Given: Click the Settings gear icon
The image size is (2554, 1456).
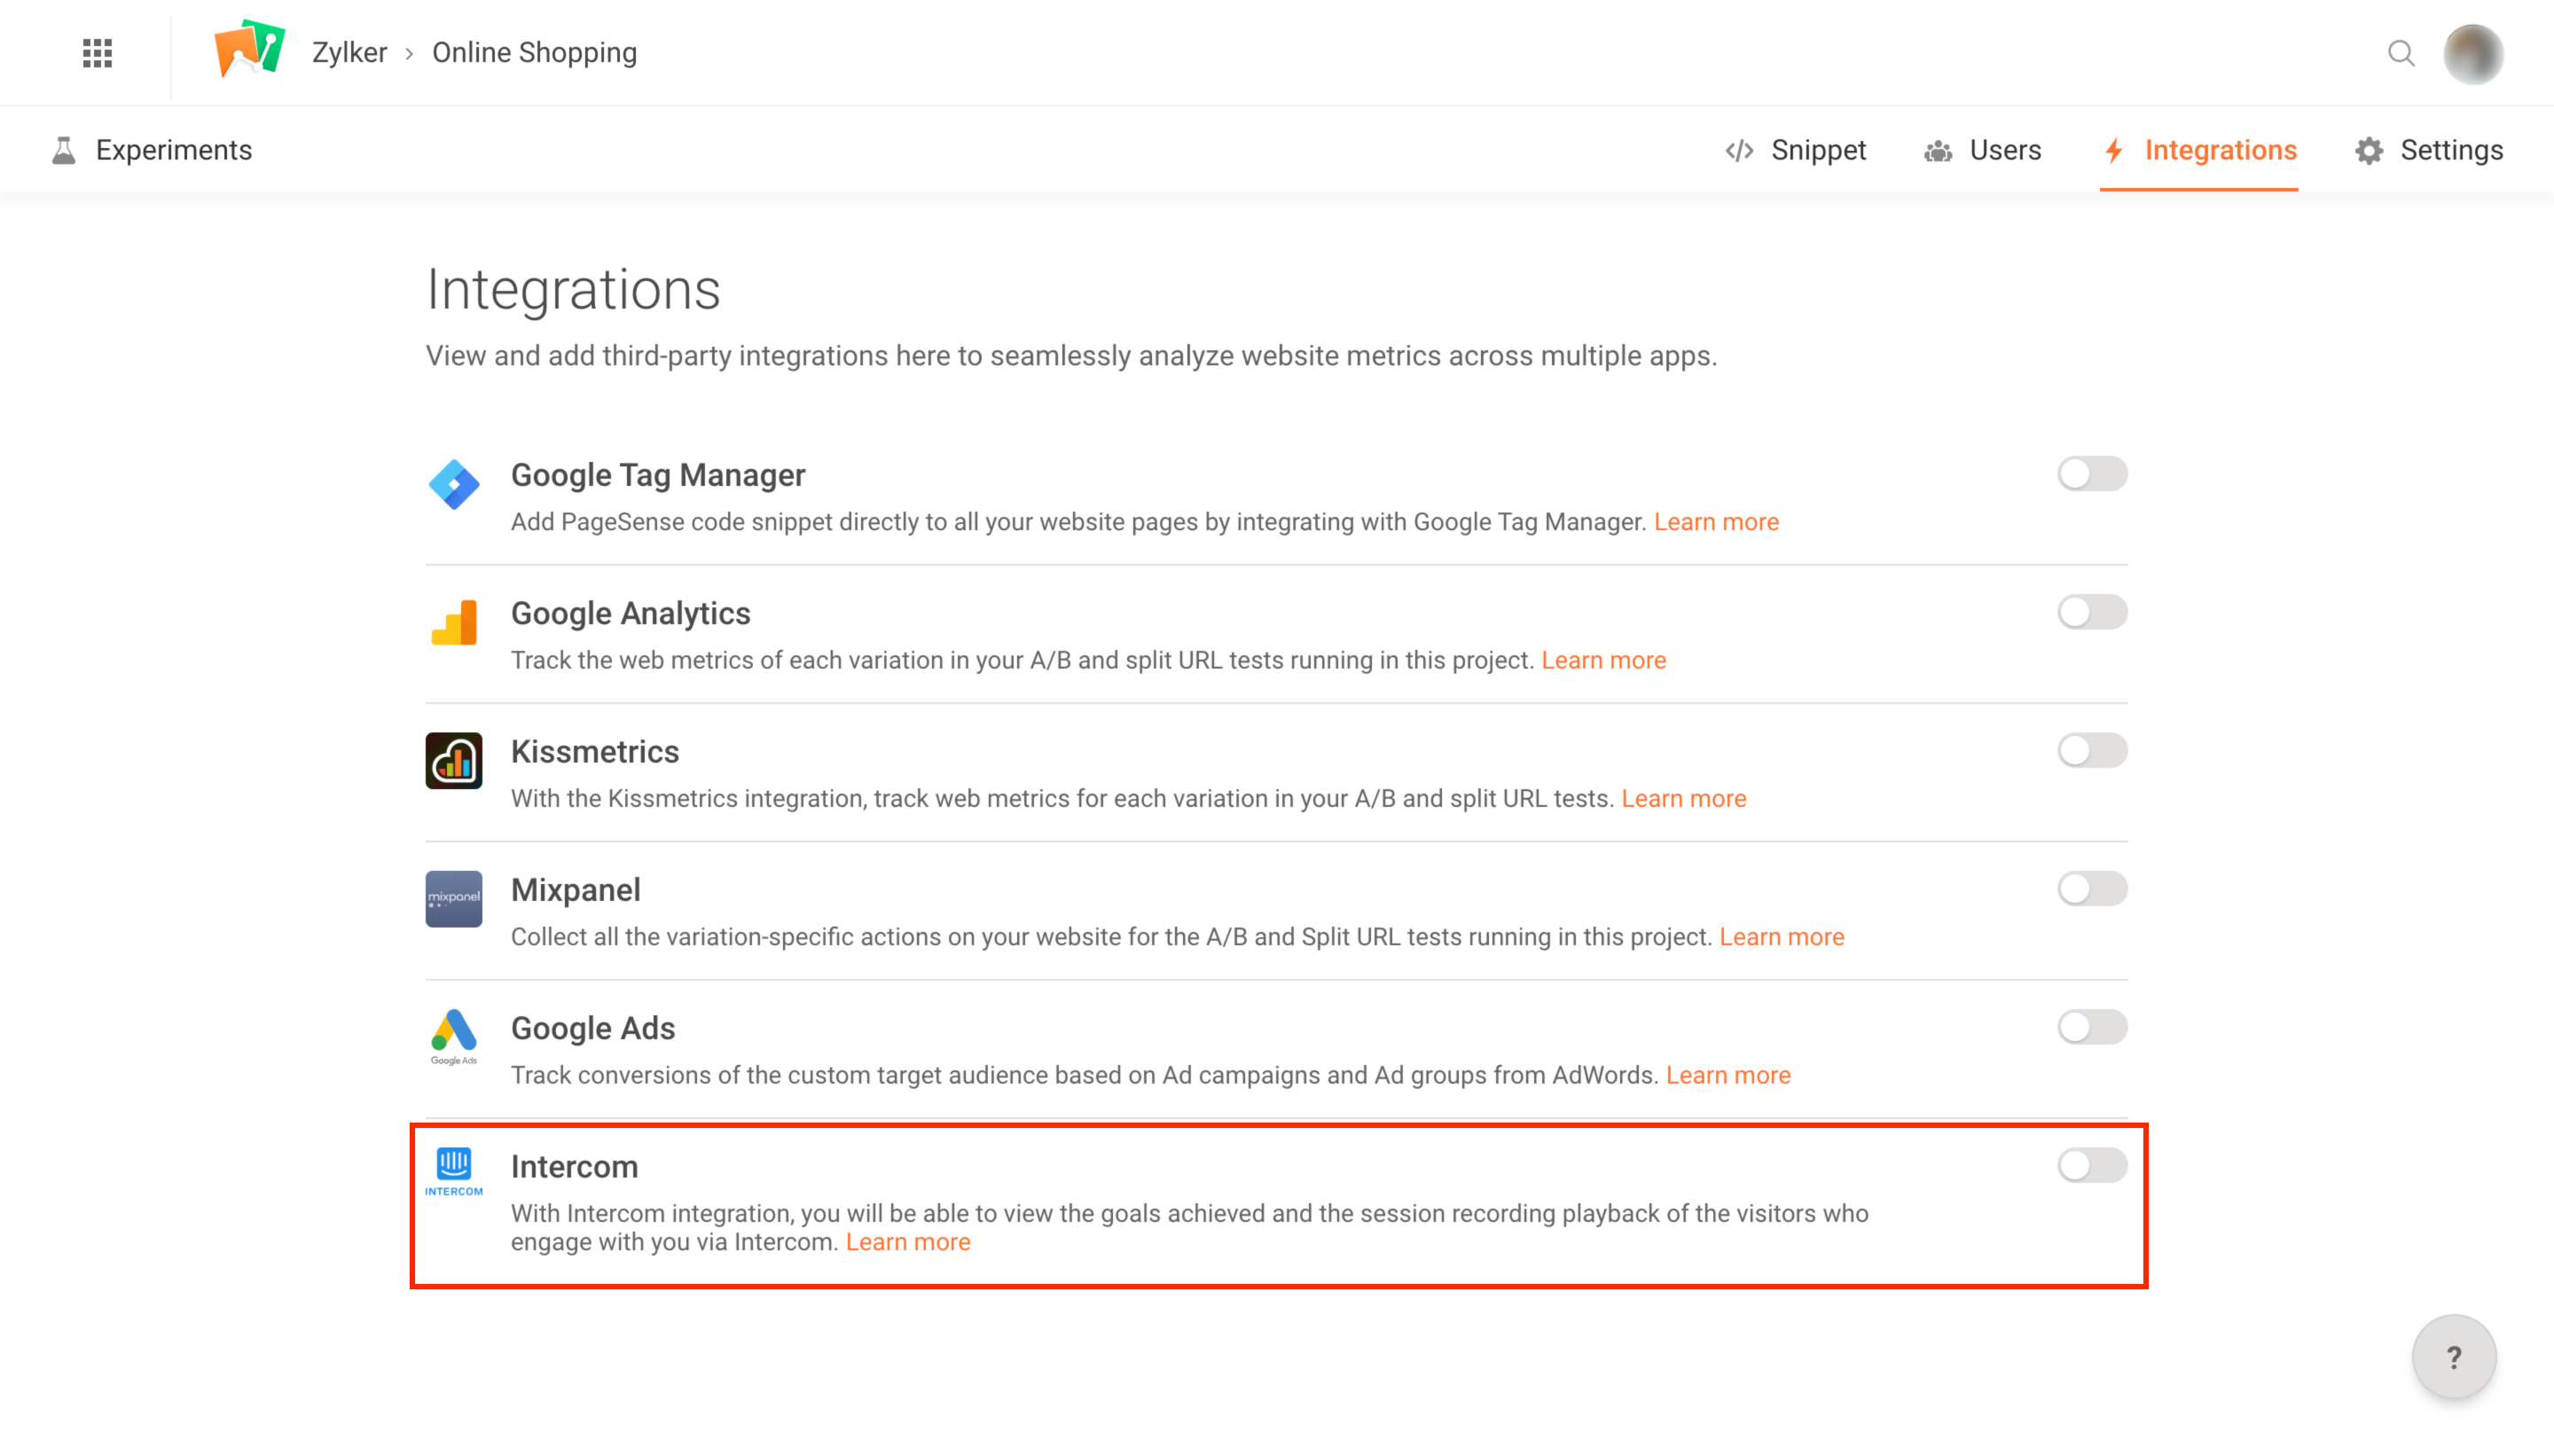Looking at the screenshot, I should pos(2369,151).
